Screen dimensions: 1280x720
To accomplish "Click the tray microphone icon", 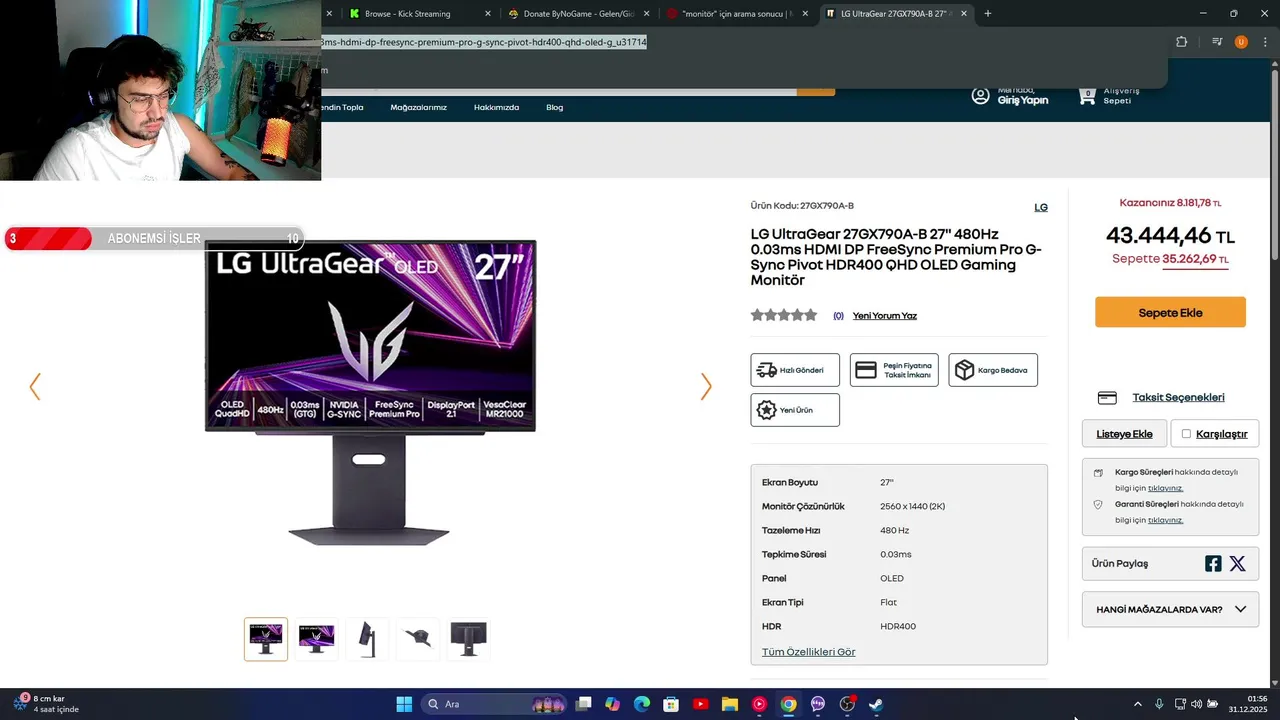I will point(1159,704).
